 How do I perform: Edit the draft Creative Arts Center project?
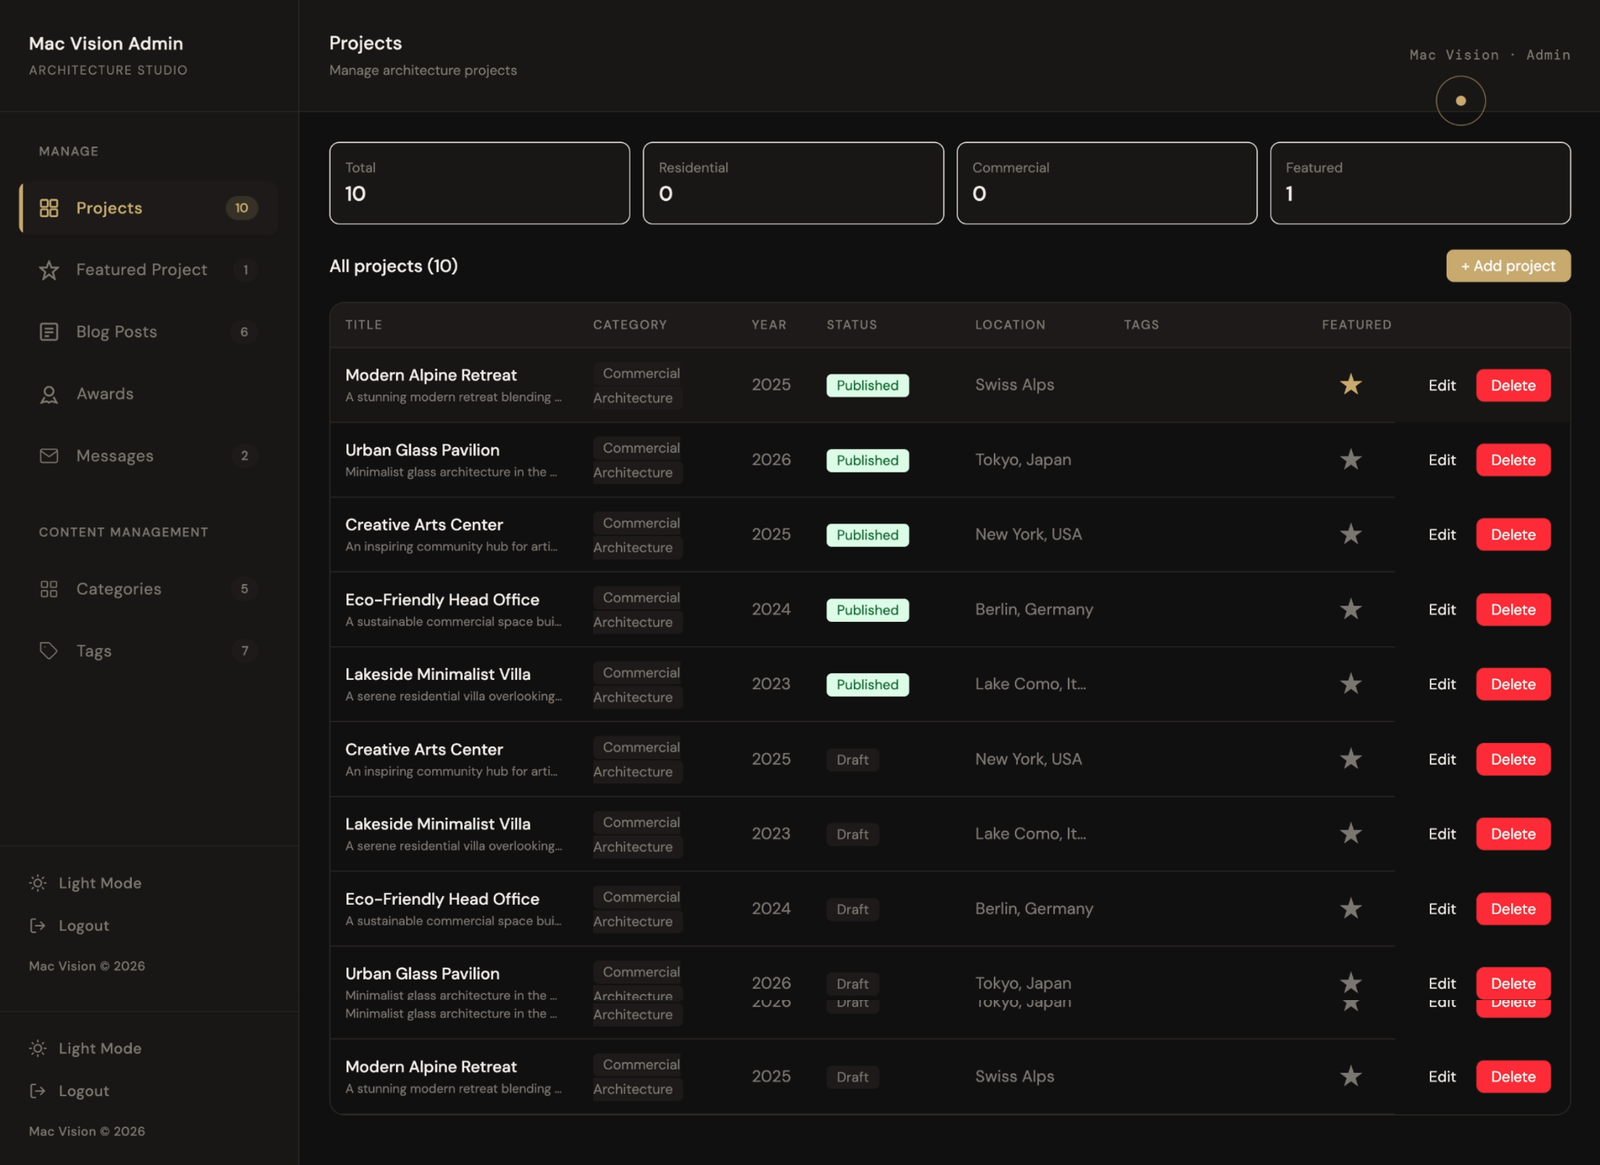tap(1442, 759)
